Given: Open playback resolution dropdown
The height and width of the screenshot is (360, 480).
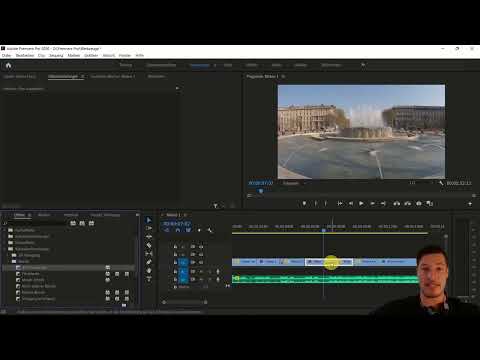Looking at the screenshot, I should pos(421,183).
